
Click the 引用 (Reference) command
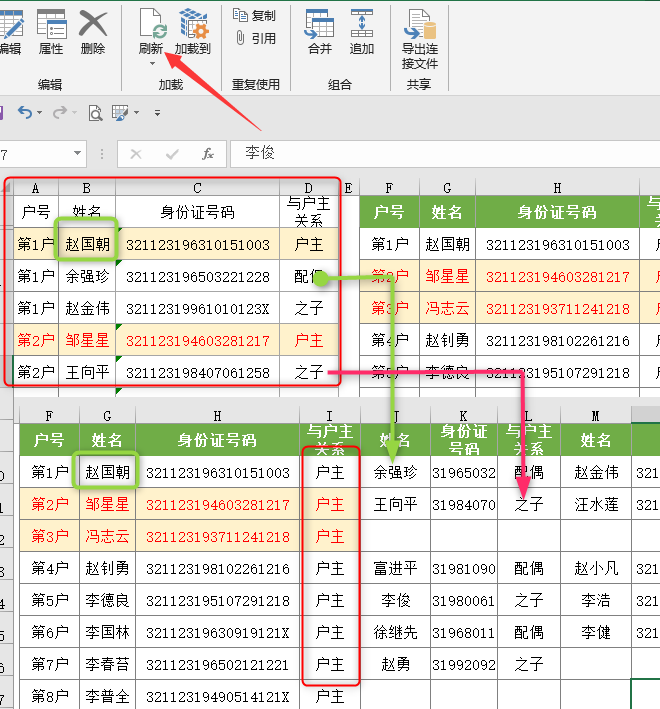(255, 38)
